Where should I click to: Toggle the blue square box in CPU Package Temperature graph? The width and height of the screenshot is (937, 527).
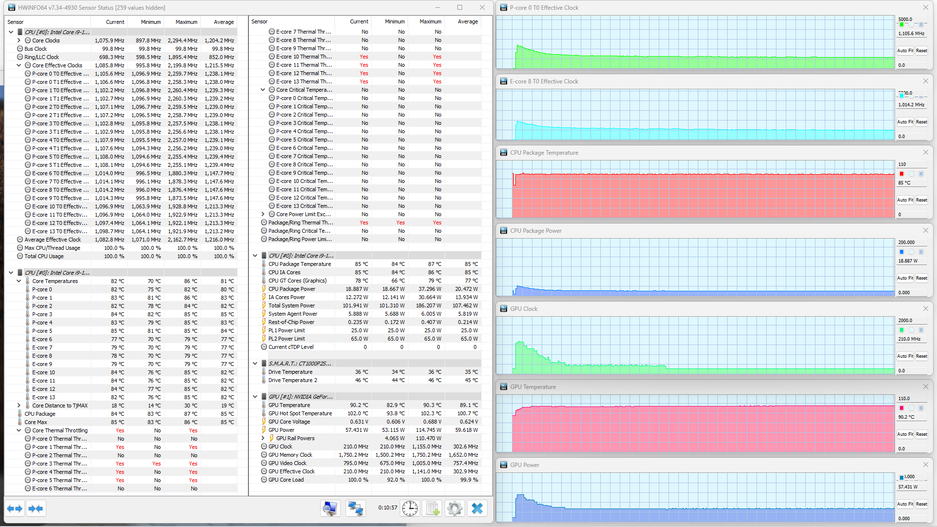coord(921,174)
